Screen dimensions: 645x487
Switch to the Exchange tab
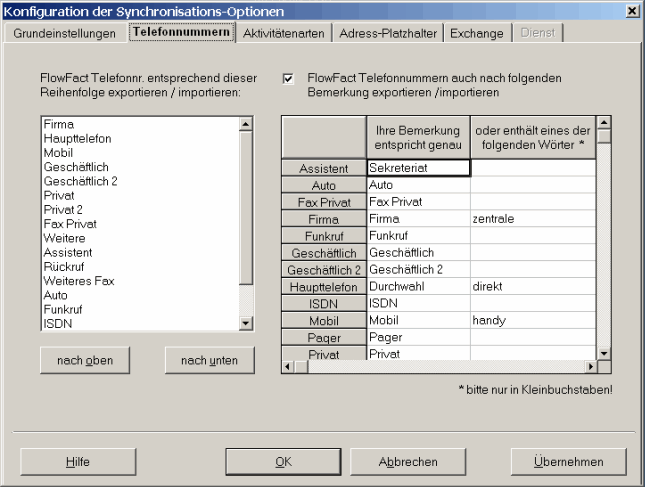click(x=477, y=33)
